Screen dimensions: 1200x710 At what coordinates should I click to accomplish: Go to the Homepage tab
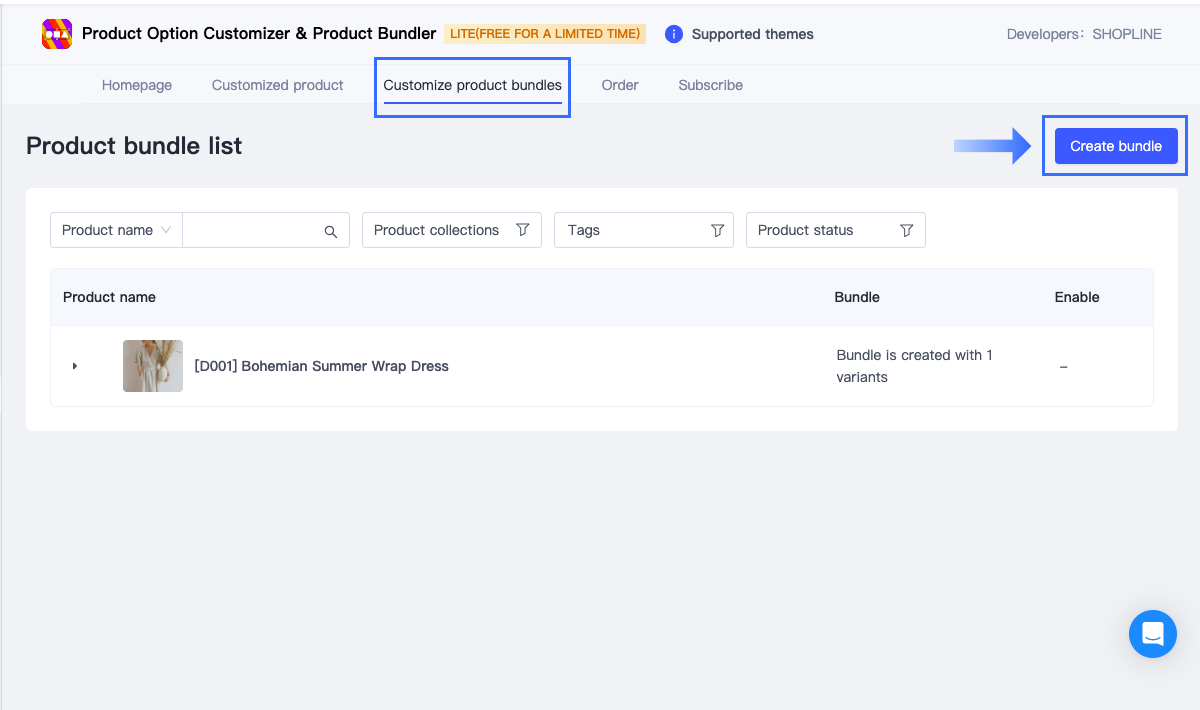136,85
